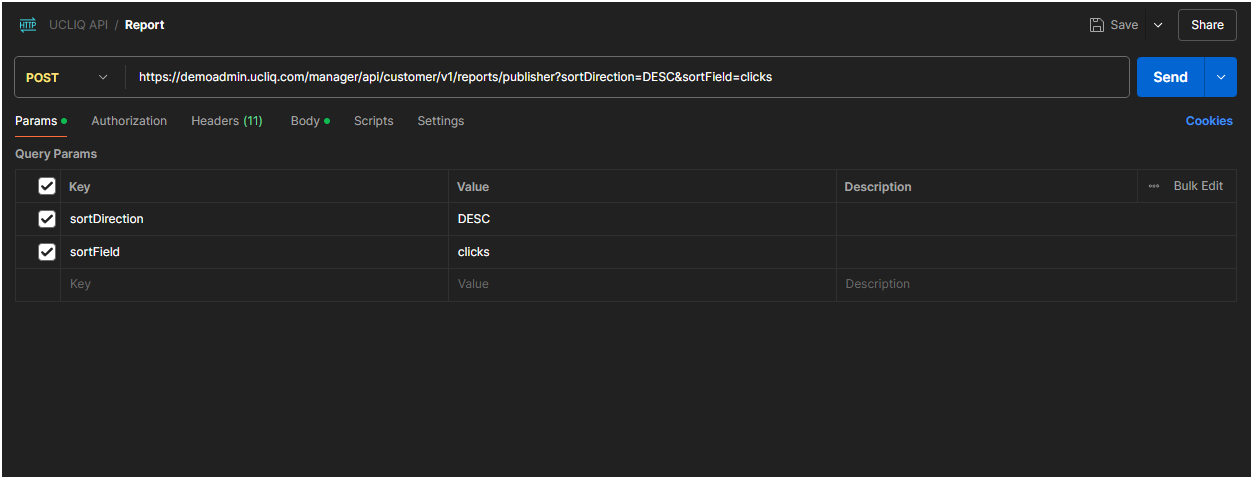Viewport: 1253px width, 479px height.
Task: Open the POST method dropdown
Action: [x=68, y=77]
